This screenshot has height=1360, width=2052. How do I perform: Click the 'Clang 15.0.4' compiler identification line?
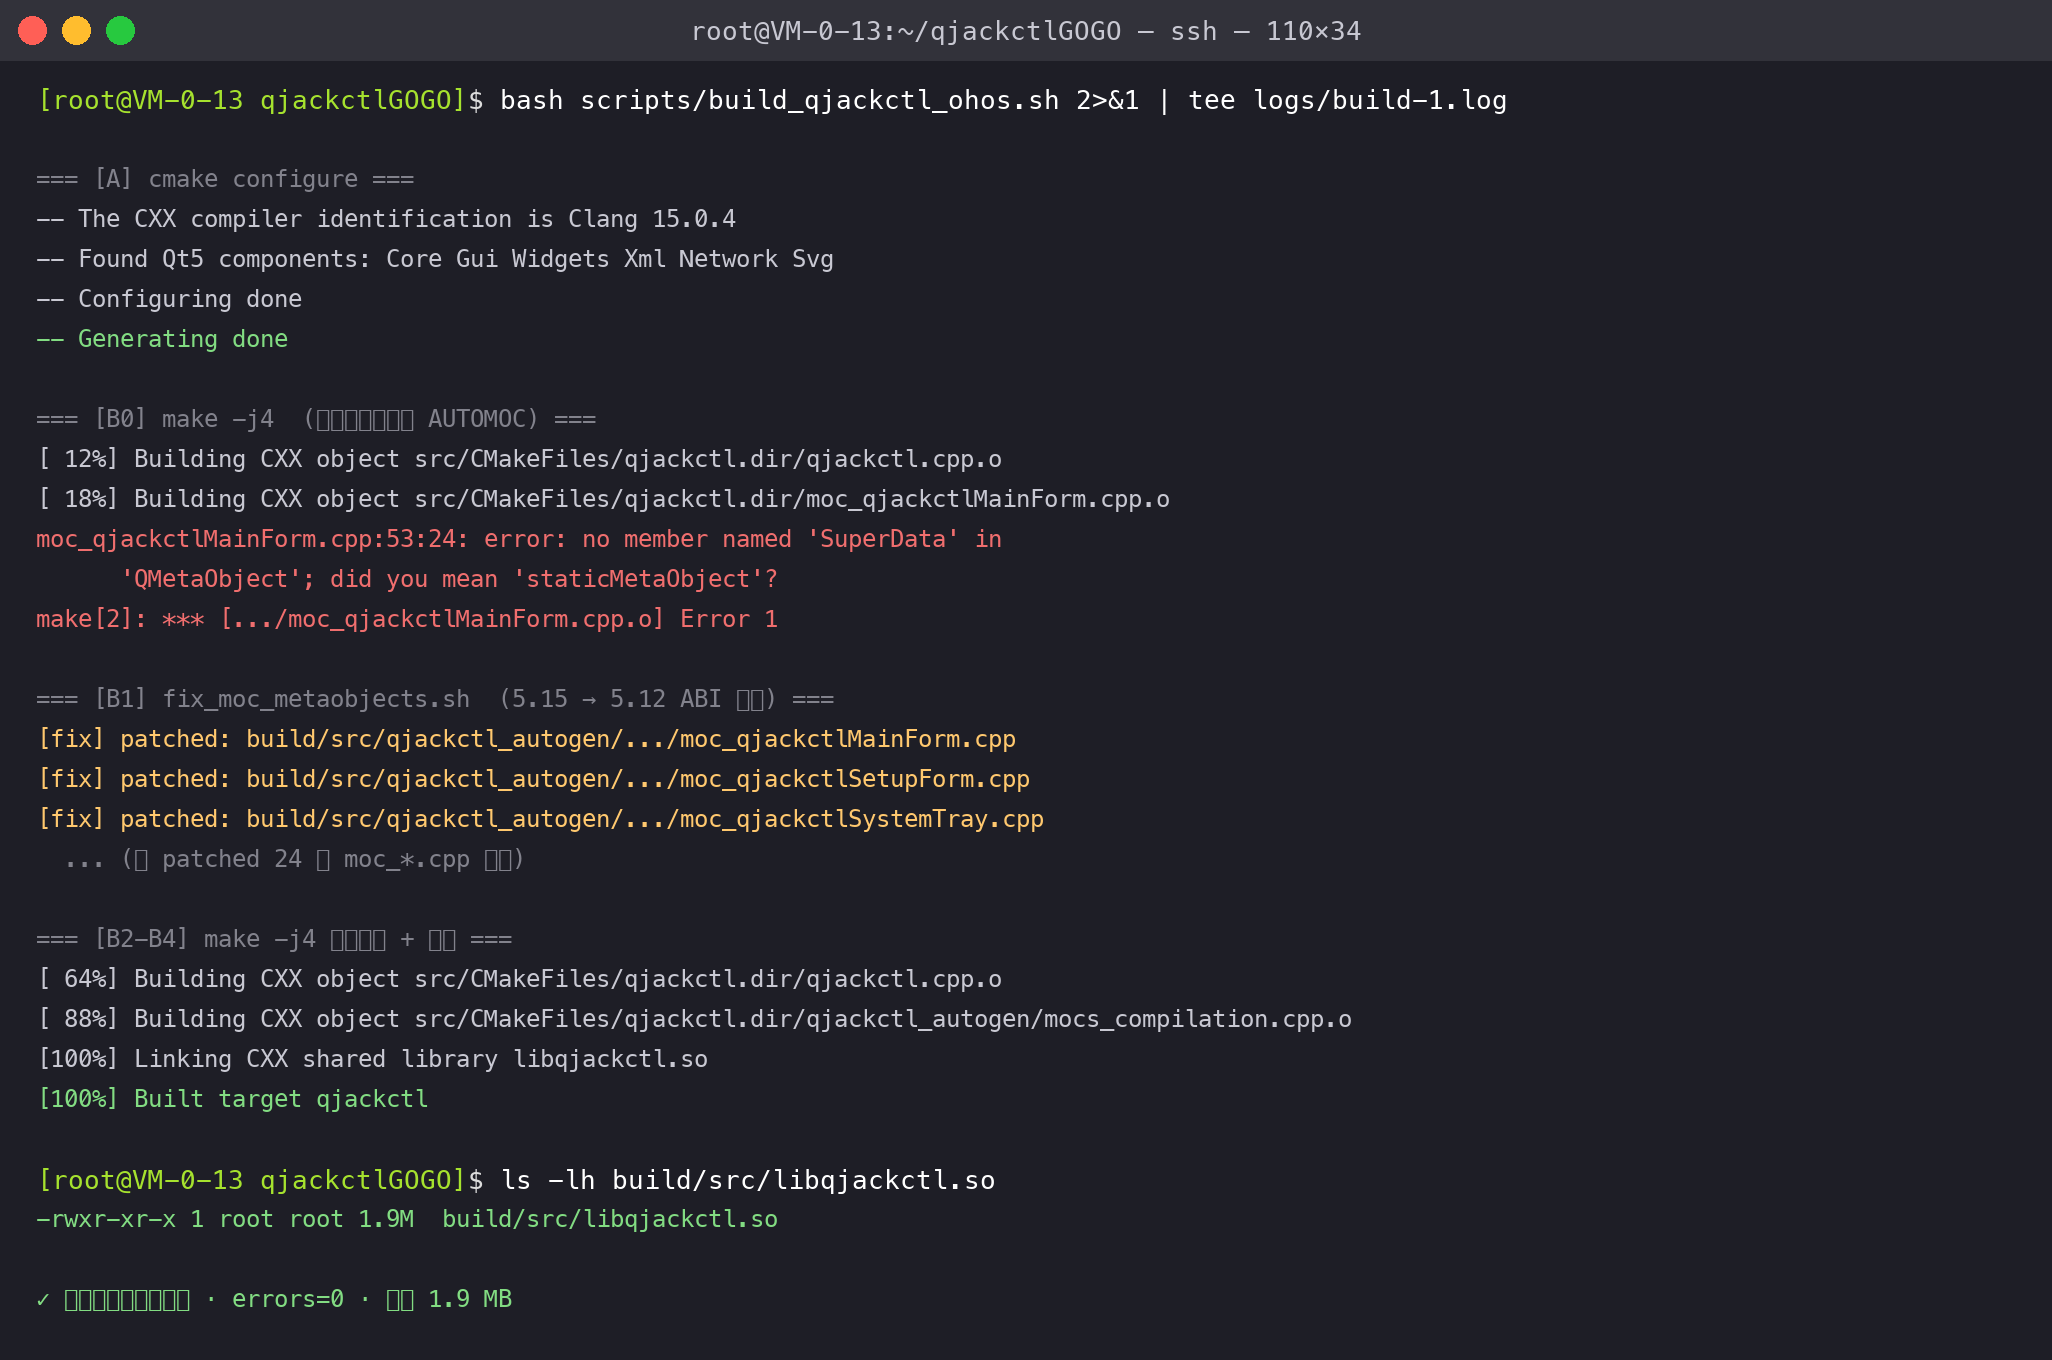tap(386, 219)
